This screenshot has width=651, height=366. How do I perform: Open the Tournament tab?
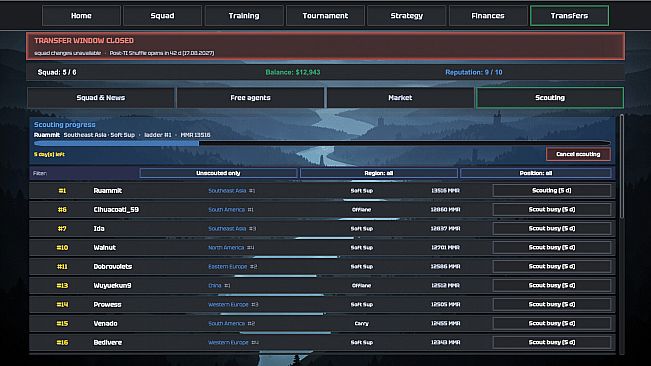tap(325, 16)
